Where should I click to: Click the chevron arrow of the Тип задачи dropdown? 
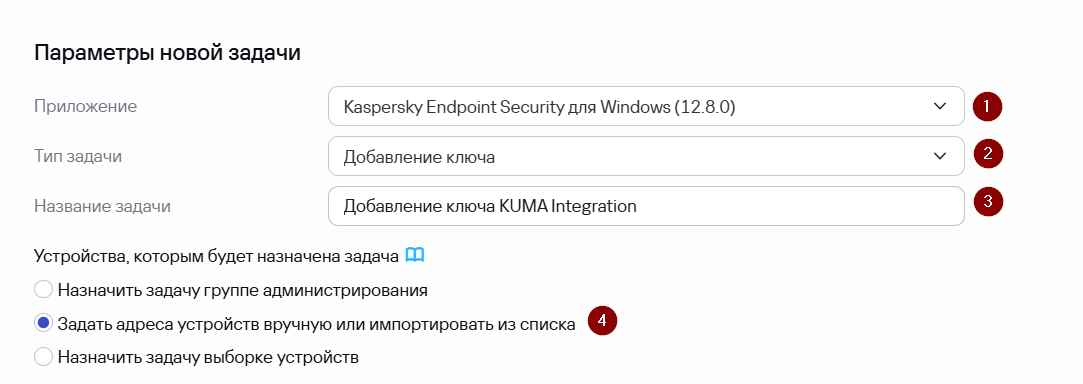[x=939, y=156]
